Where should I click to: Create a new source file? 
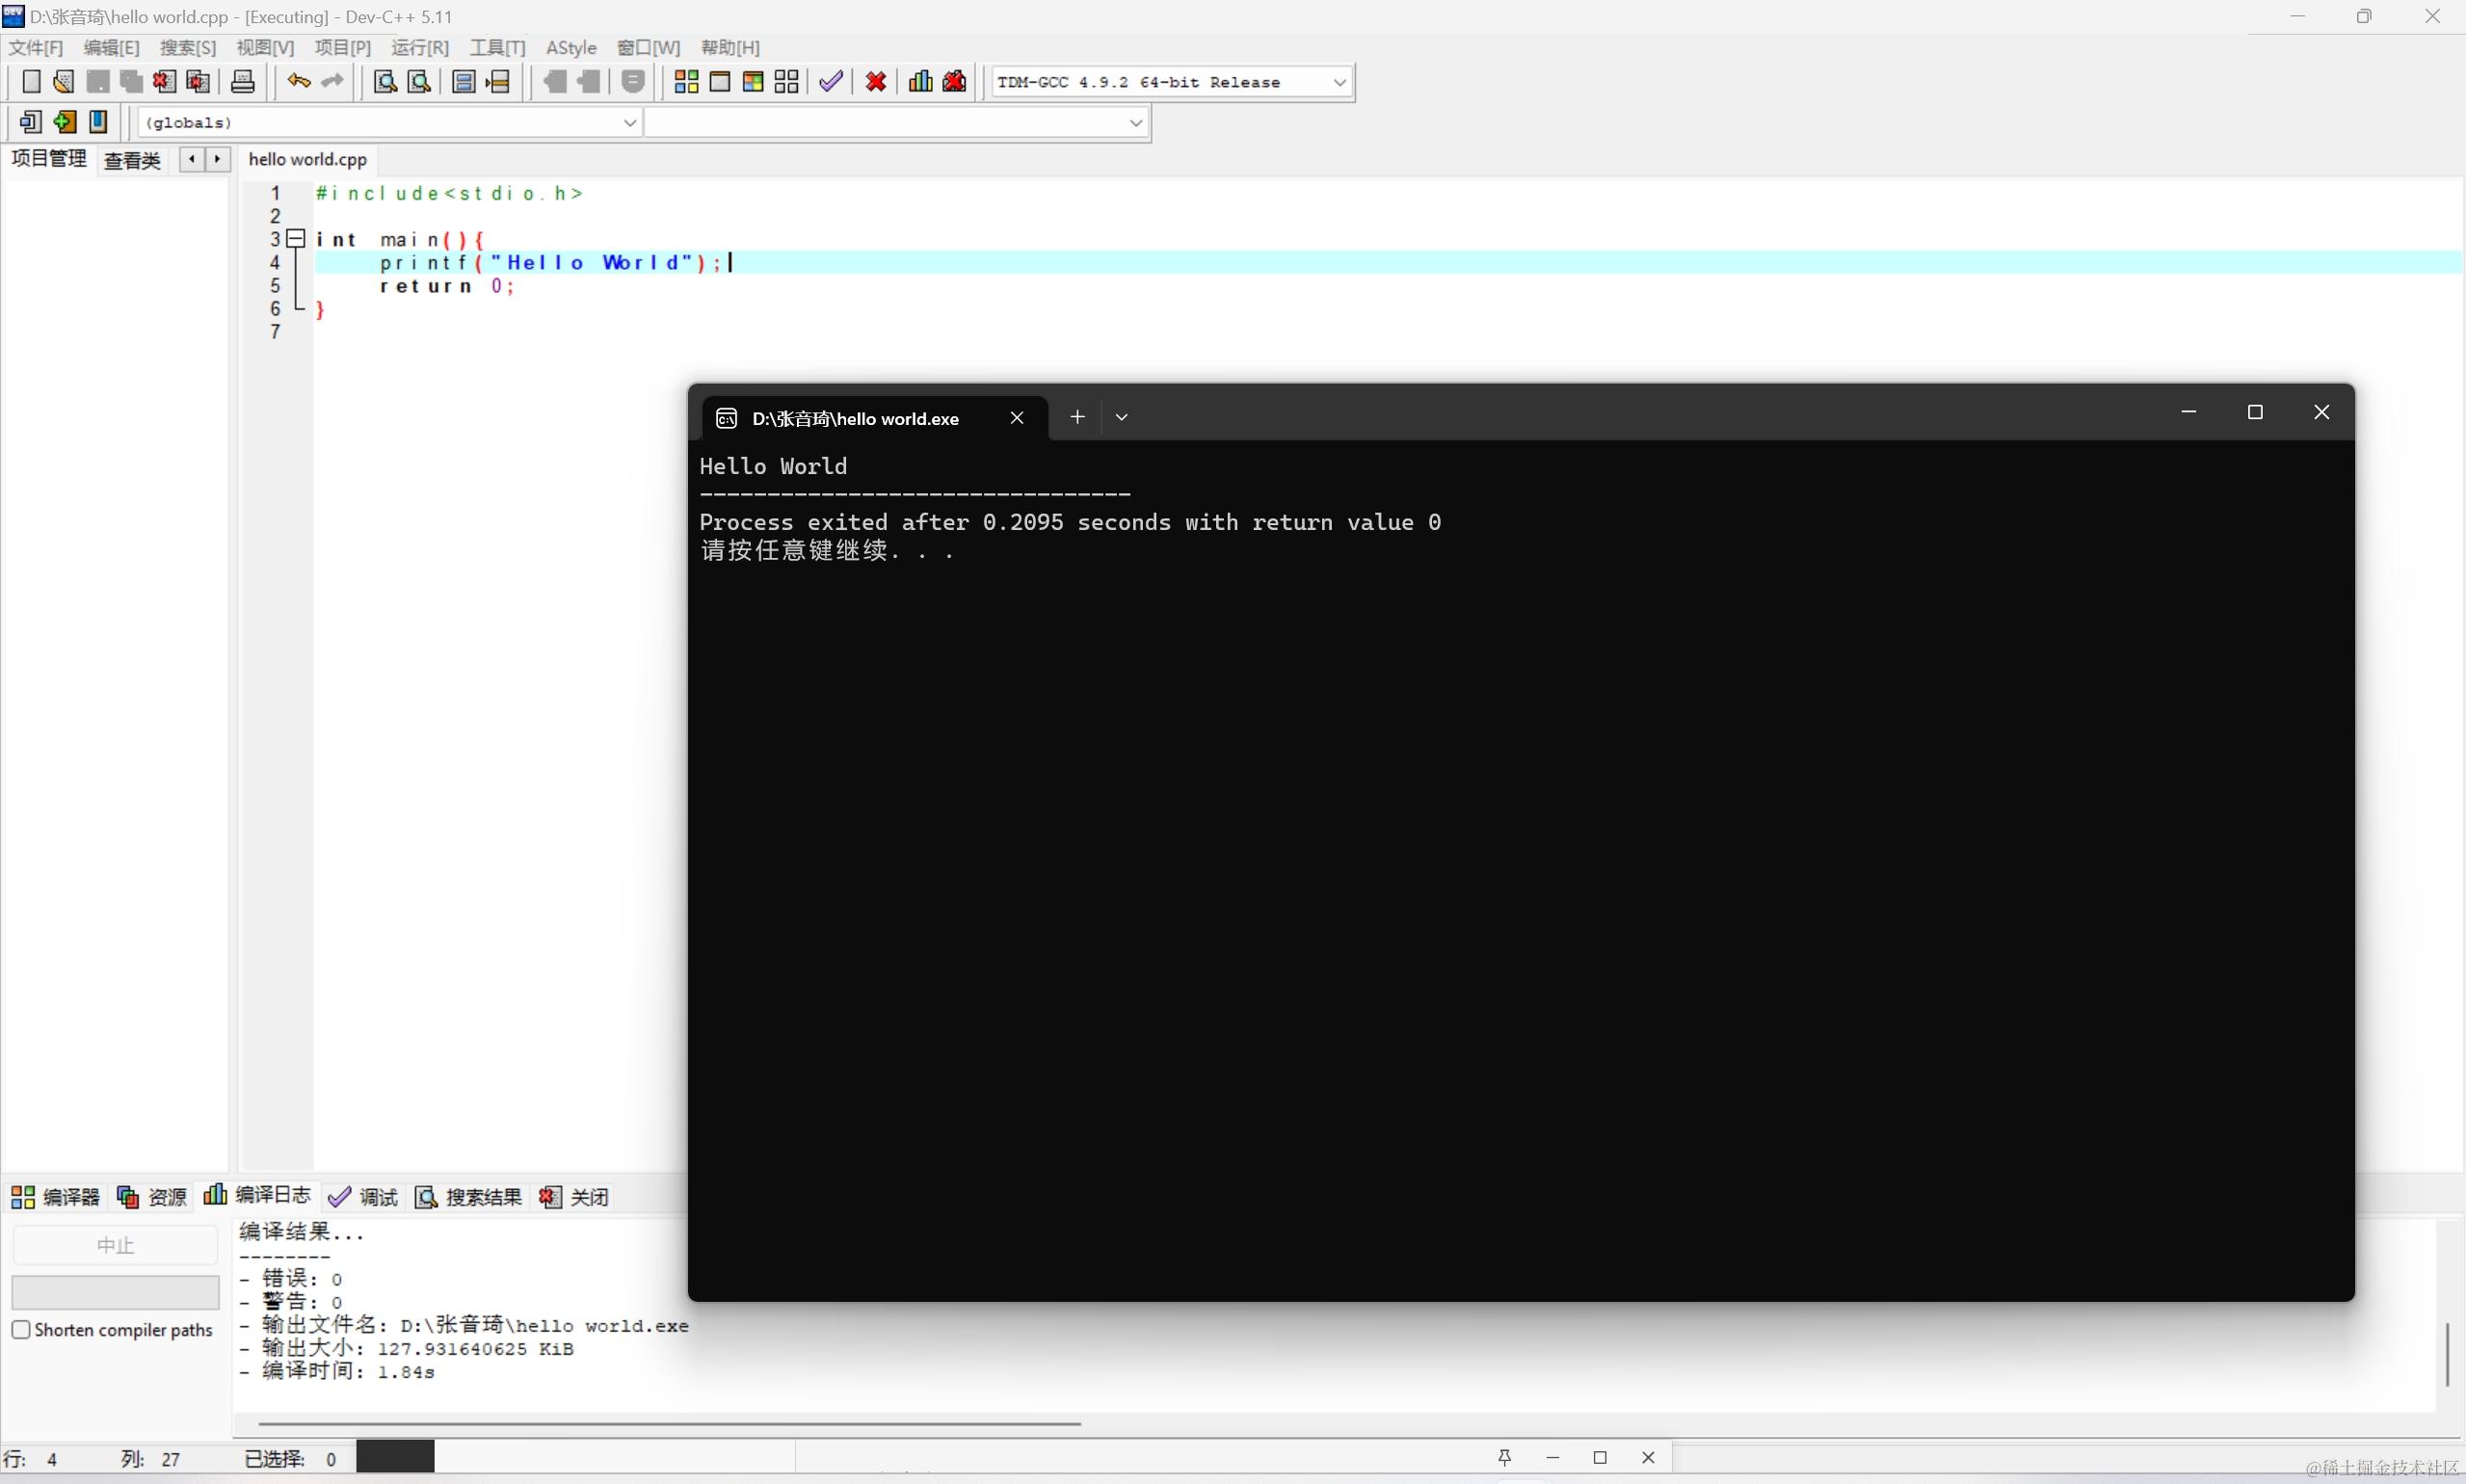31,81
